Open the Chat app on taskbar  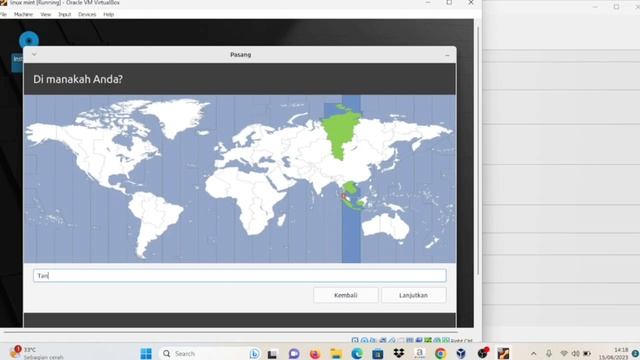(x=293, y=353)
